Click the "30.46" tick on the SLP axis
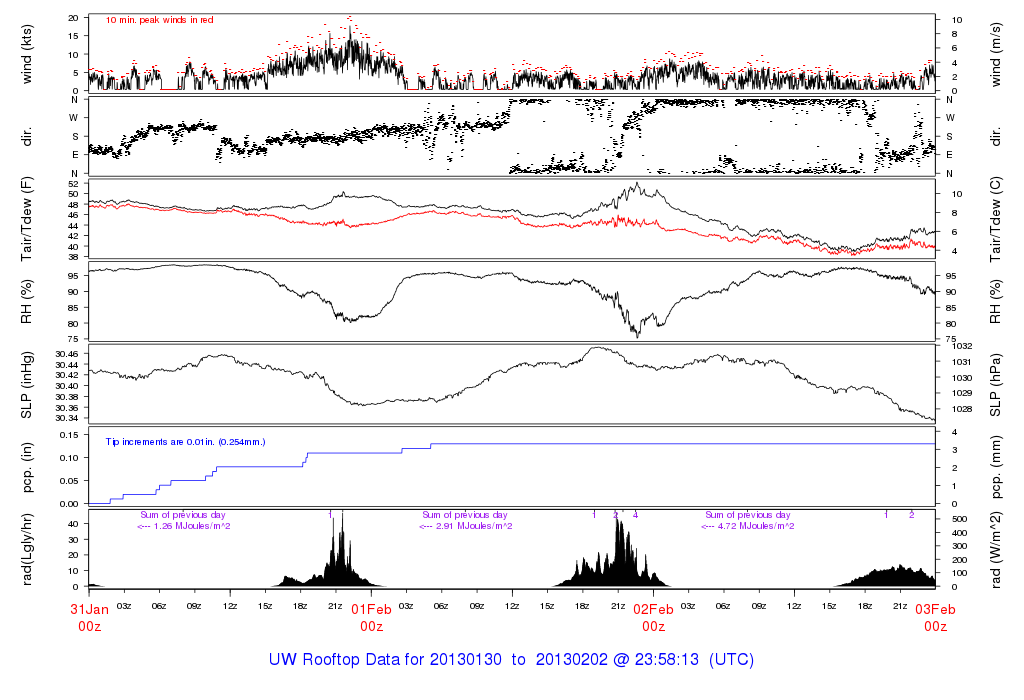The image size is (1024, 700). [x=67, y=354]
